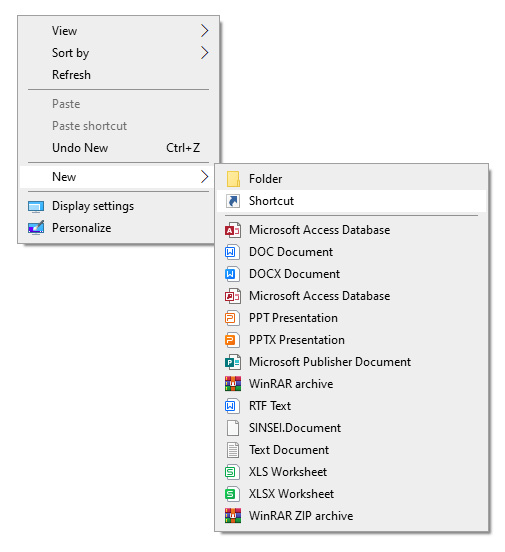Expand the Sort by submenu chevron

point(205,53)
